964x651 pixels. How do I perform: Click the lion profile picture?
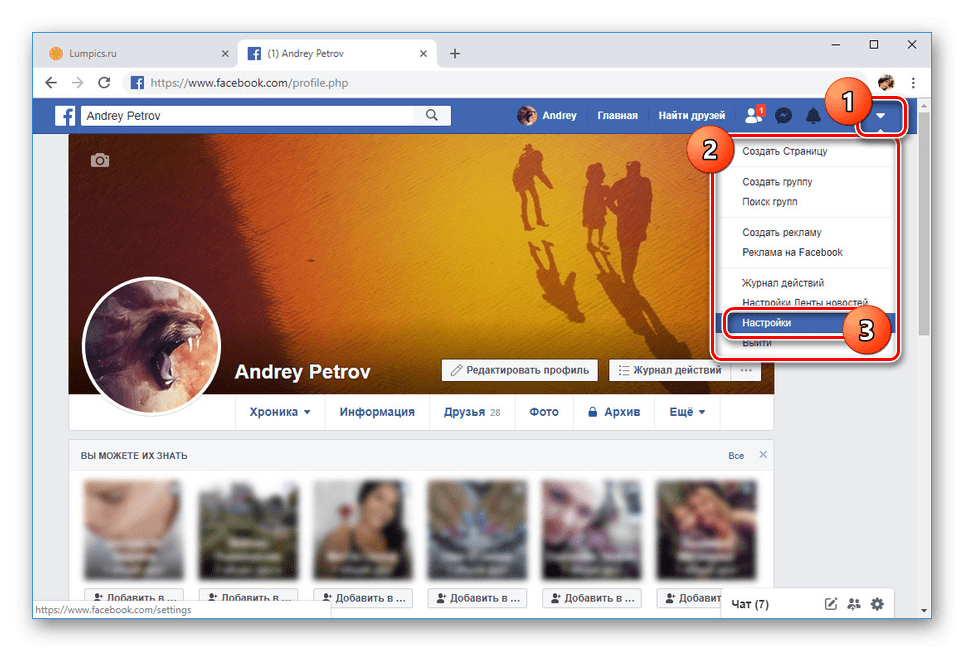pos(152,344)
